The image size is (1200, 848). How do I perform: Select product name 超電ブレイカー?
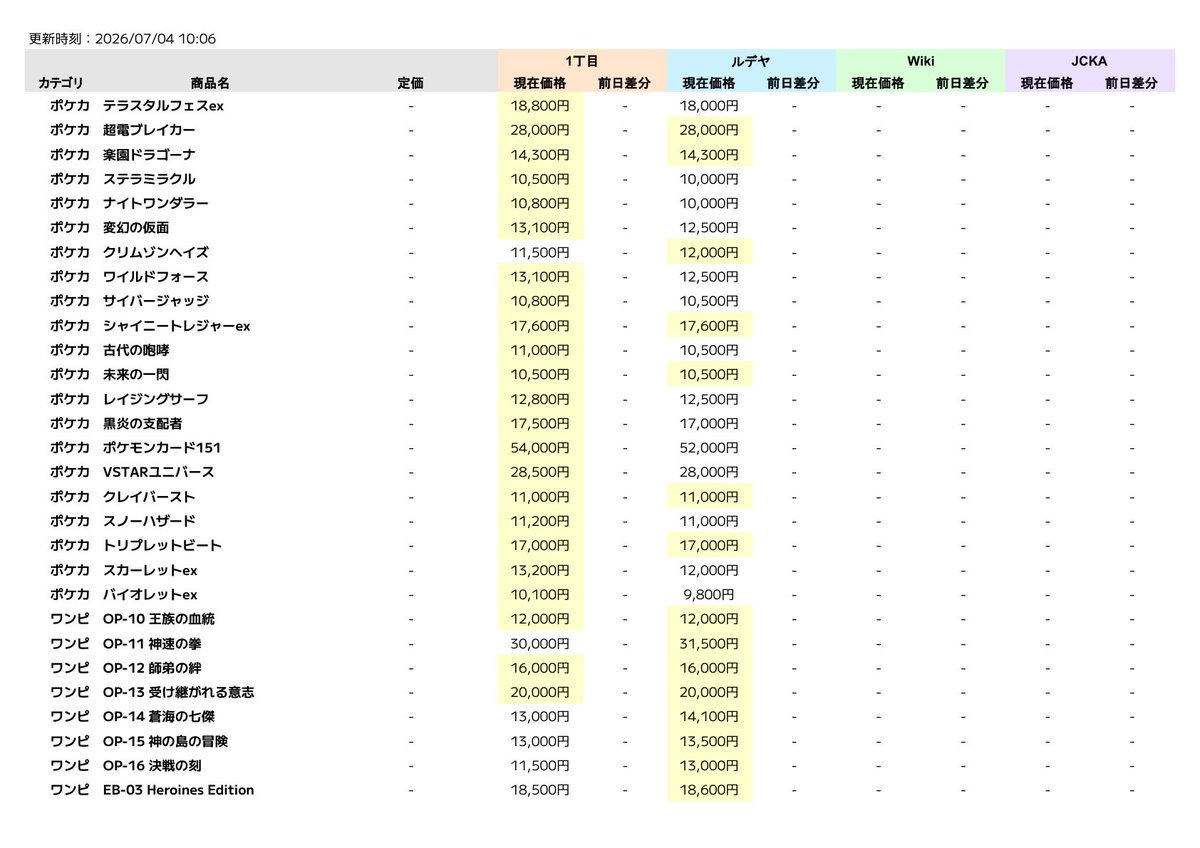(149, 130)
